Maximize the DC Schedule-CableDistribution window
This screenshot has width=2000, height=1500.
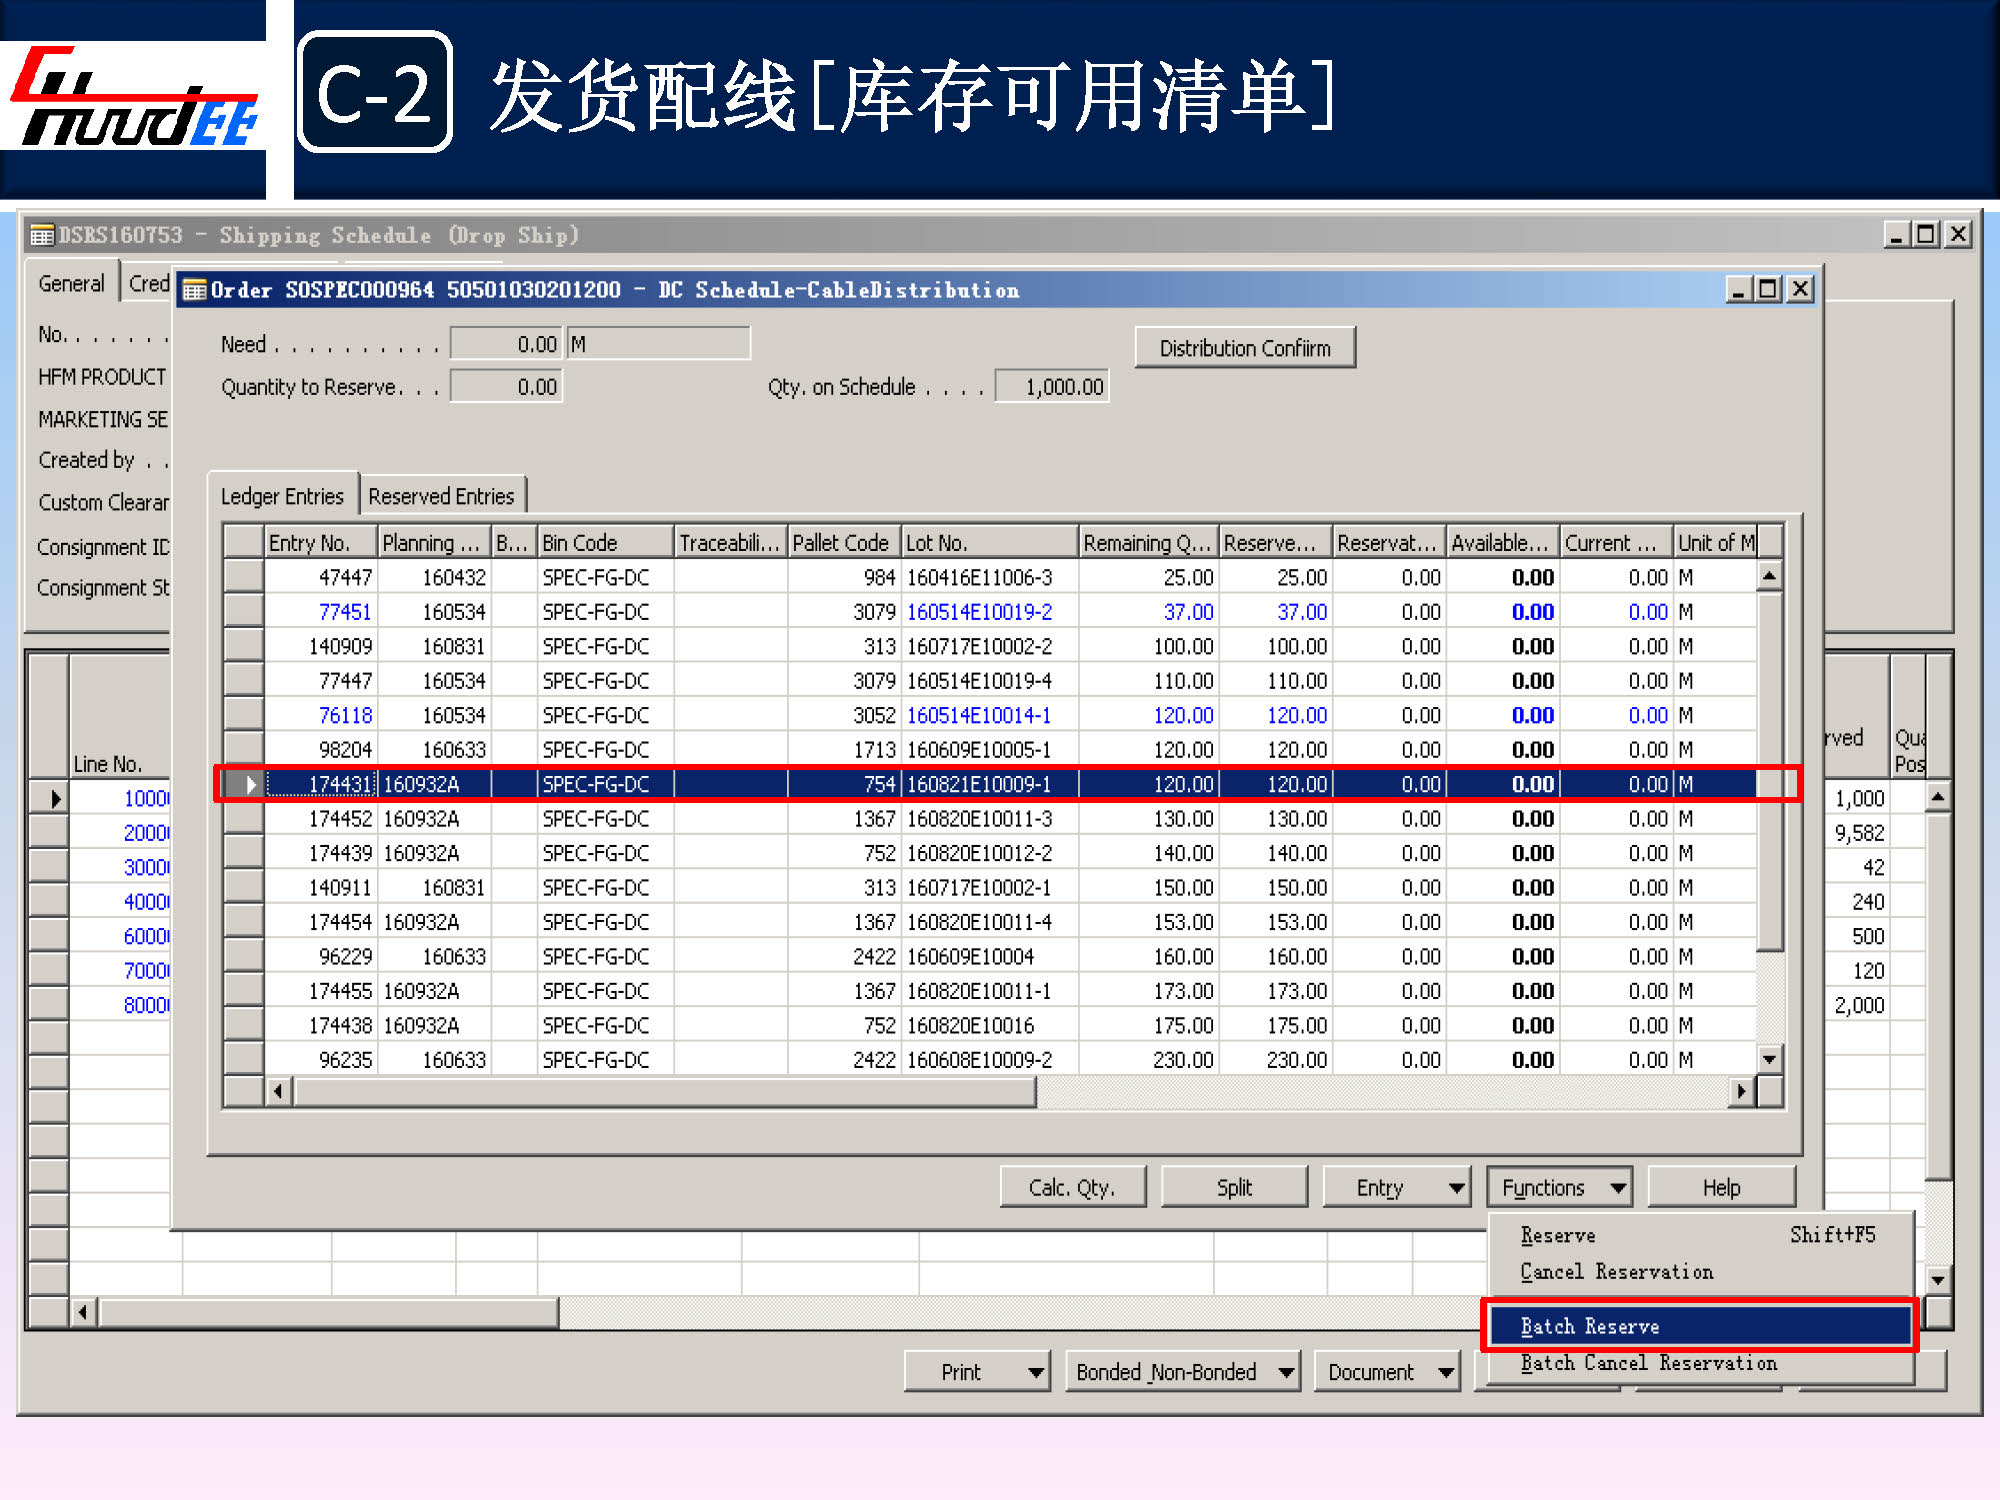pos(1768,290)
